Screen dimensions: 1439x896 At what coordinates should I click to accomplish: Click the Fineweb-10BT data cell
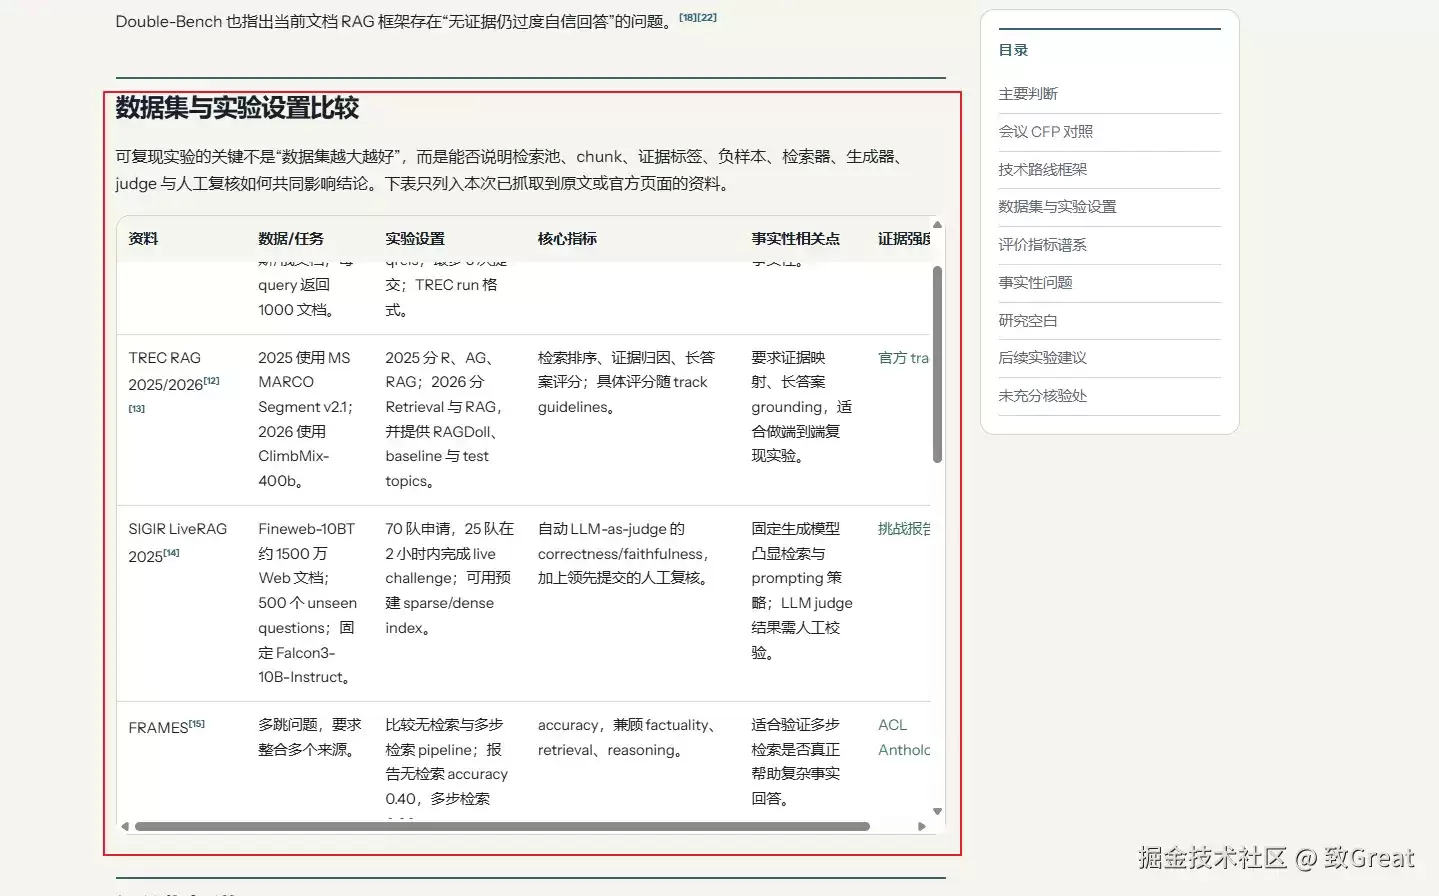tap(308, 603)
